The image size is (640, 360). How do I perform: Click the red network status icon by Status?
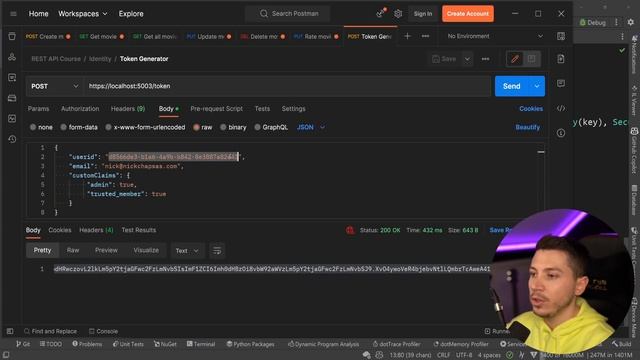(350, 230)
